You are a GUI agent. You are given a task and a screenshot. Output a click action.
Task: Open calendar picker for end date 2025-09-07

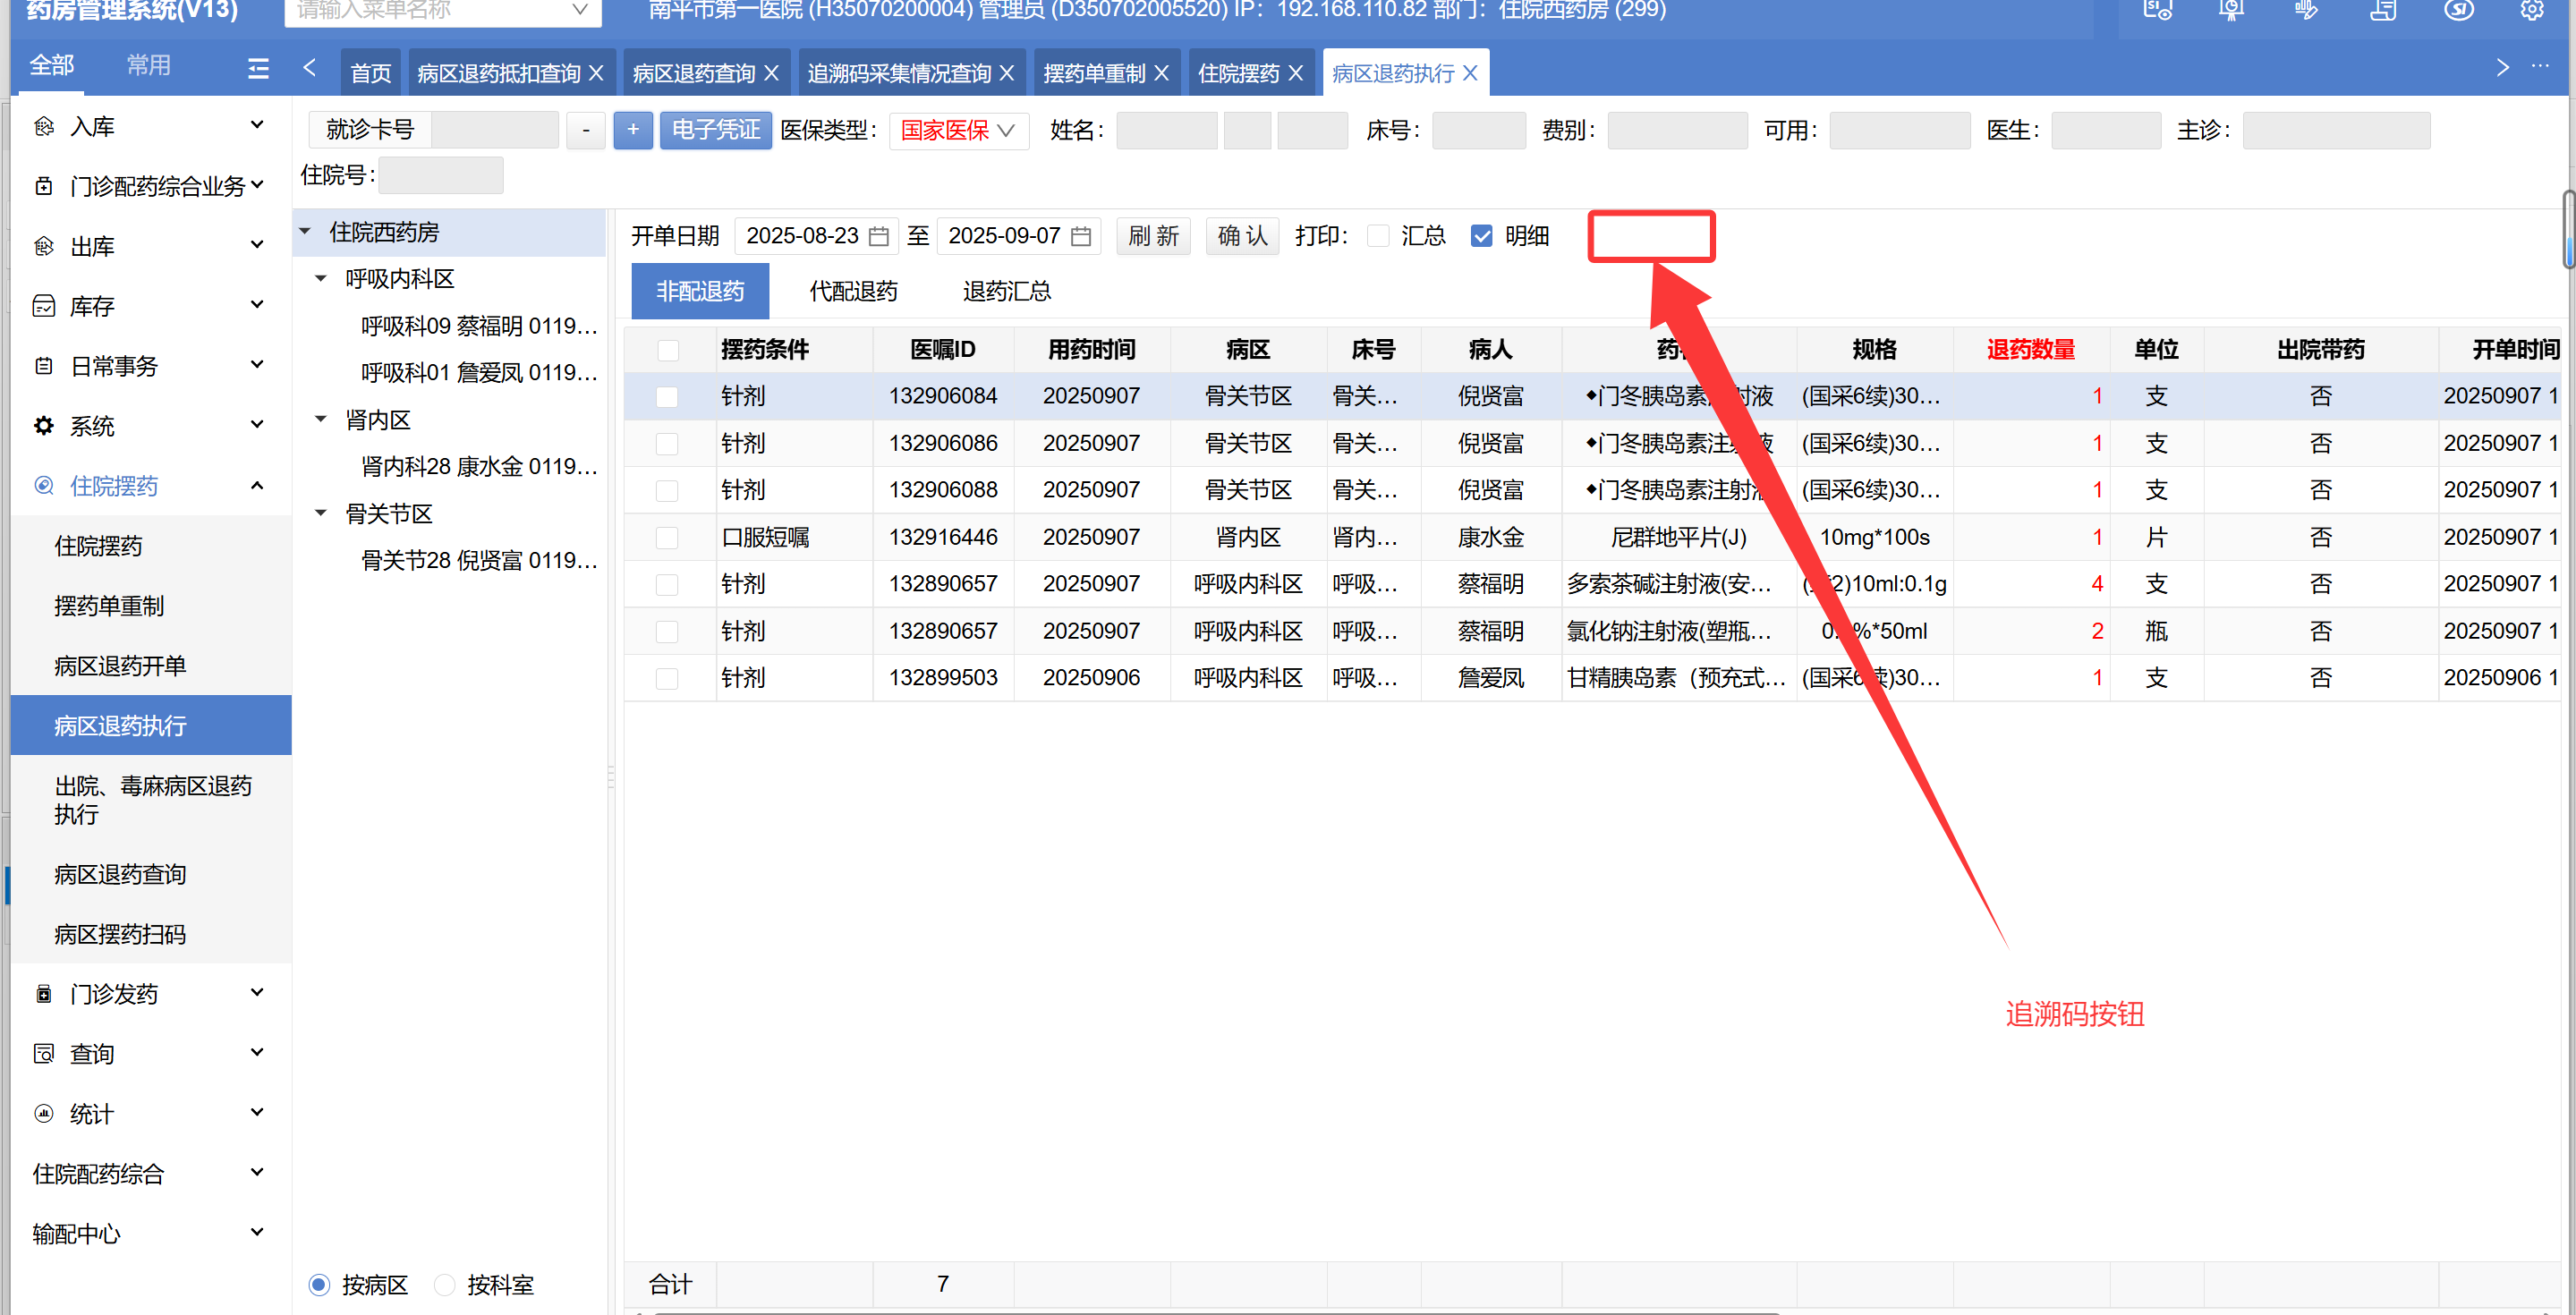pos(1080,237)
